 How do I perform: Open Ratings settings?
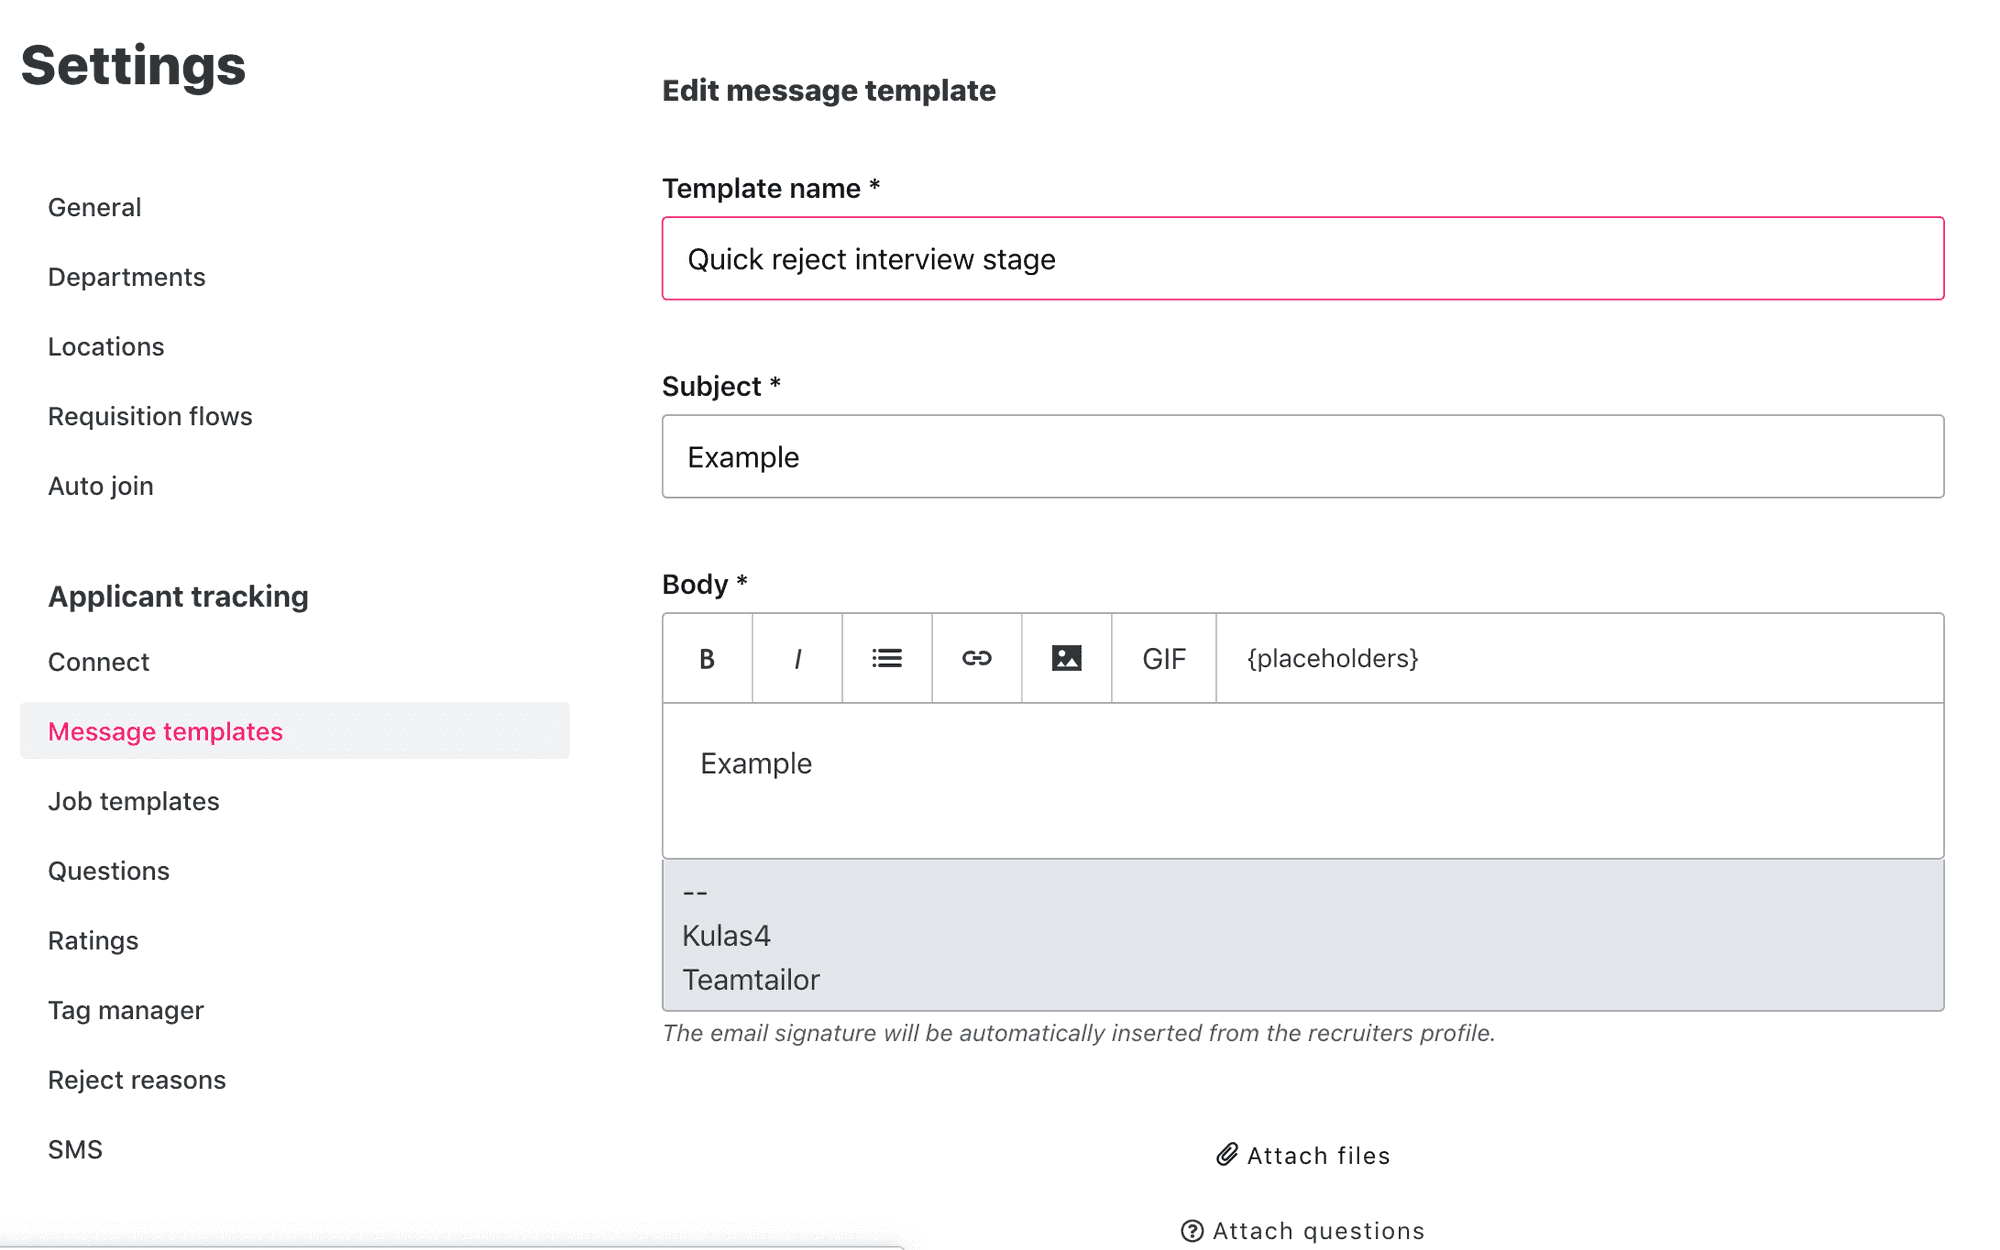tap(93, 941)
